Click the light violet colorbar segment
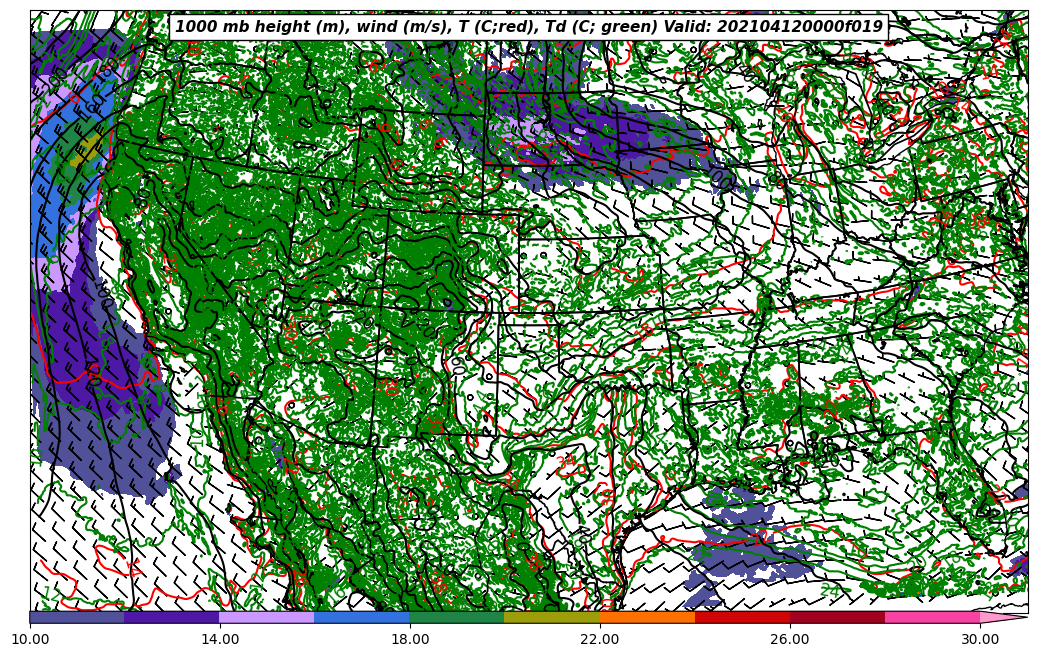1037x657 pixels. [x=267, y=617]
